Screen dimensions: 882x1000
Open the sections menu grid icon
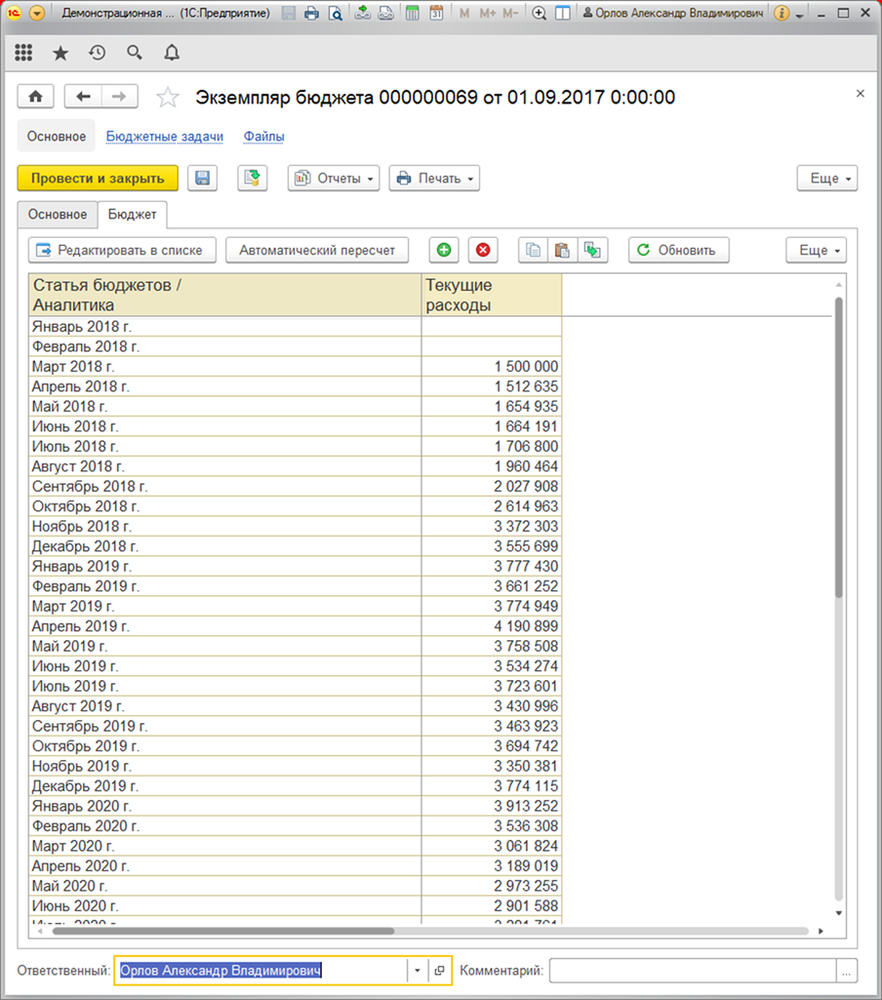[24, 53]
